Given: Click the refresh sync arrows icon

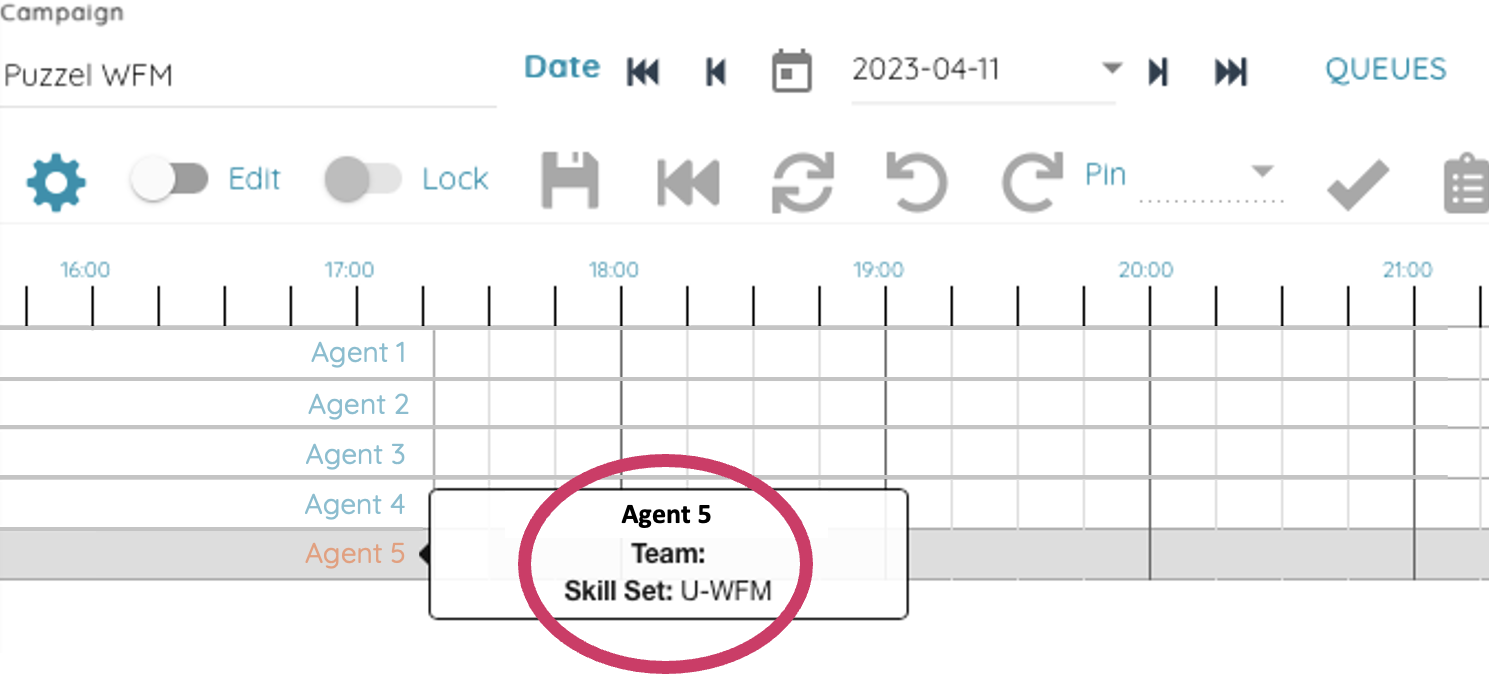Looking at the screenshot, I should 803,182.
